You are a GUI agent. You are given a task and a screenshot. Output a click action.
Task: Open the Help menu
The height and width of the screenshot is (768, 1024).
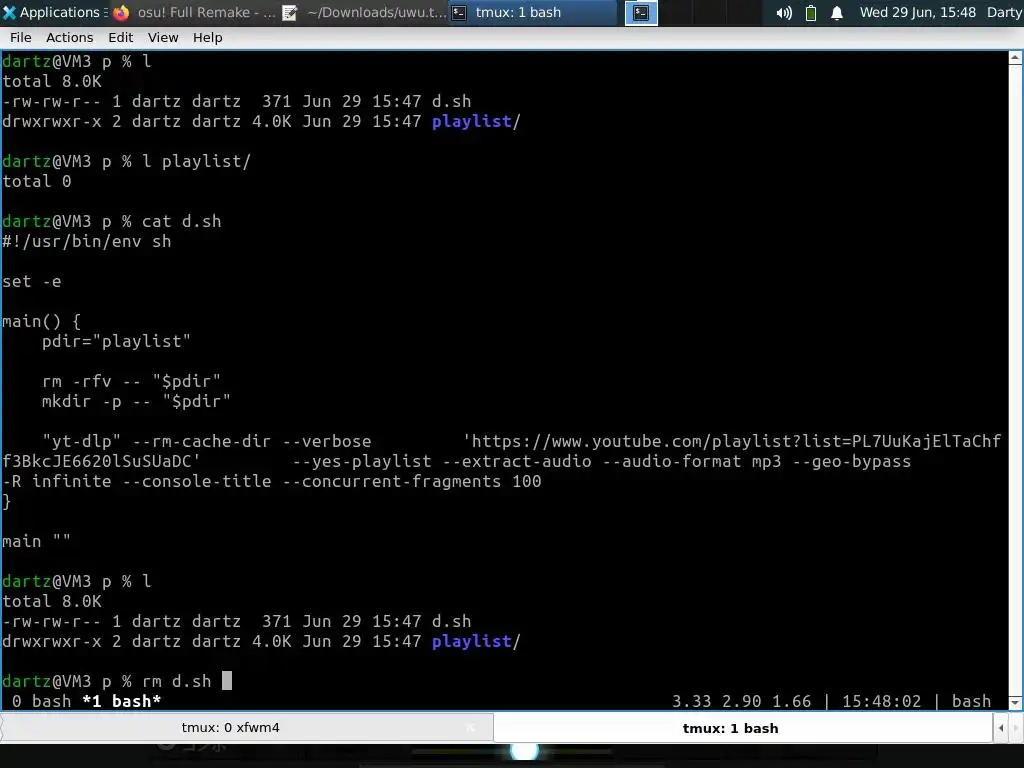(x=208, y=37)
